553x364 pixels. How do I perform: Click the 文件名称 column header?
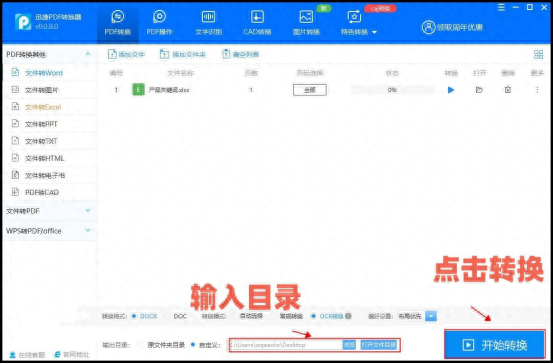tap(180, 73)
